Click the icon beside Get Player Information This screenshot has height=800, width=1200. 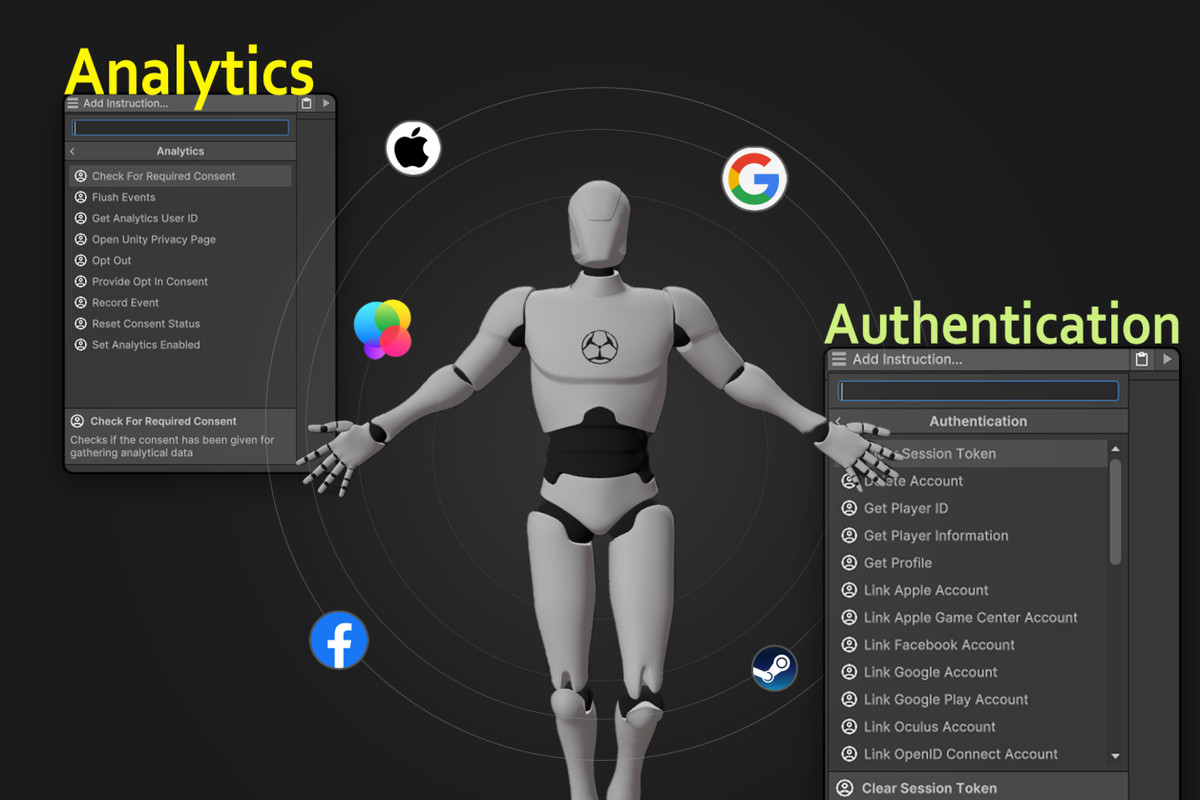pos(850,535)
